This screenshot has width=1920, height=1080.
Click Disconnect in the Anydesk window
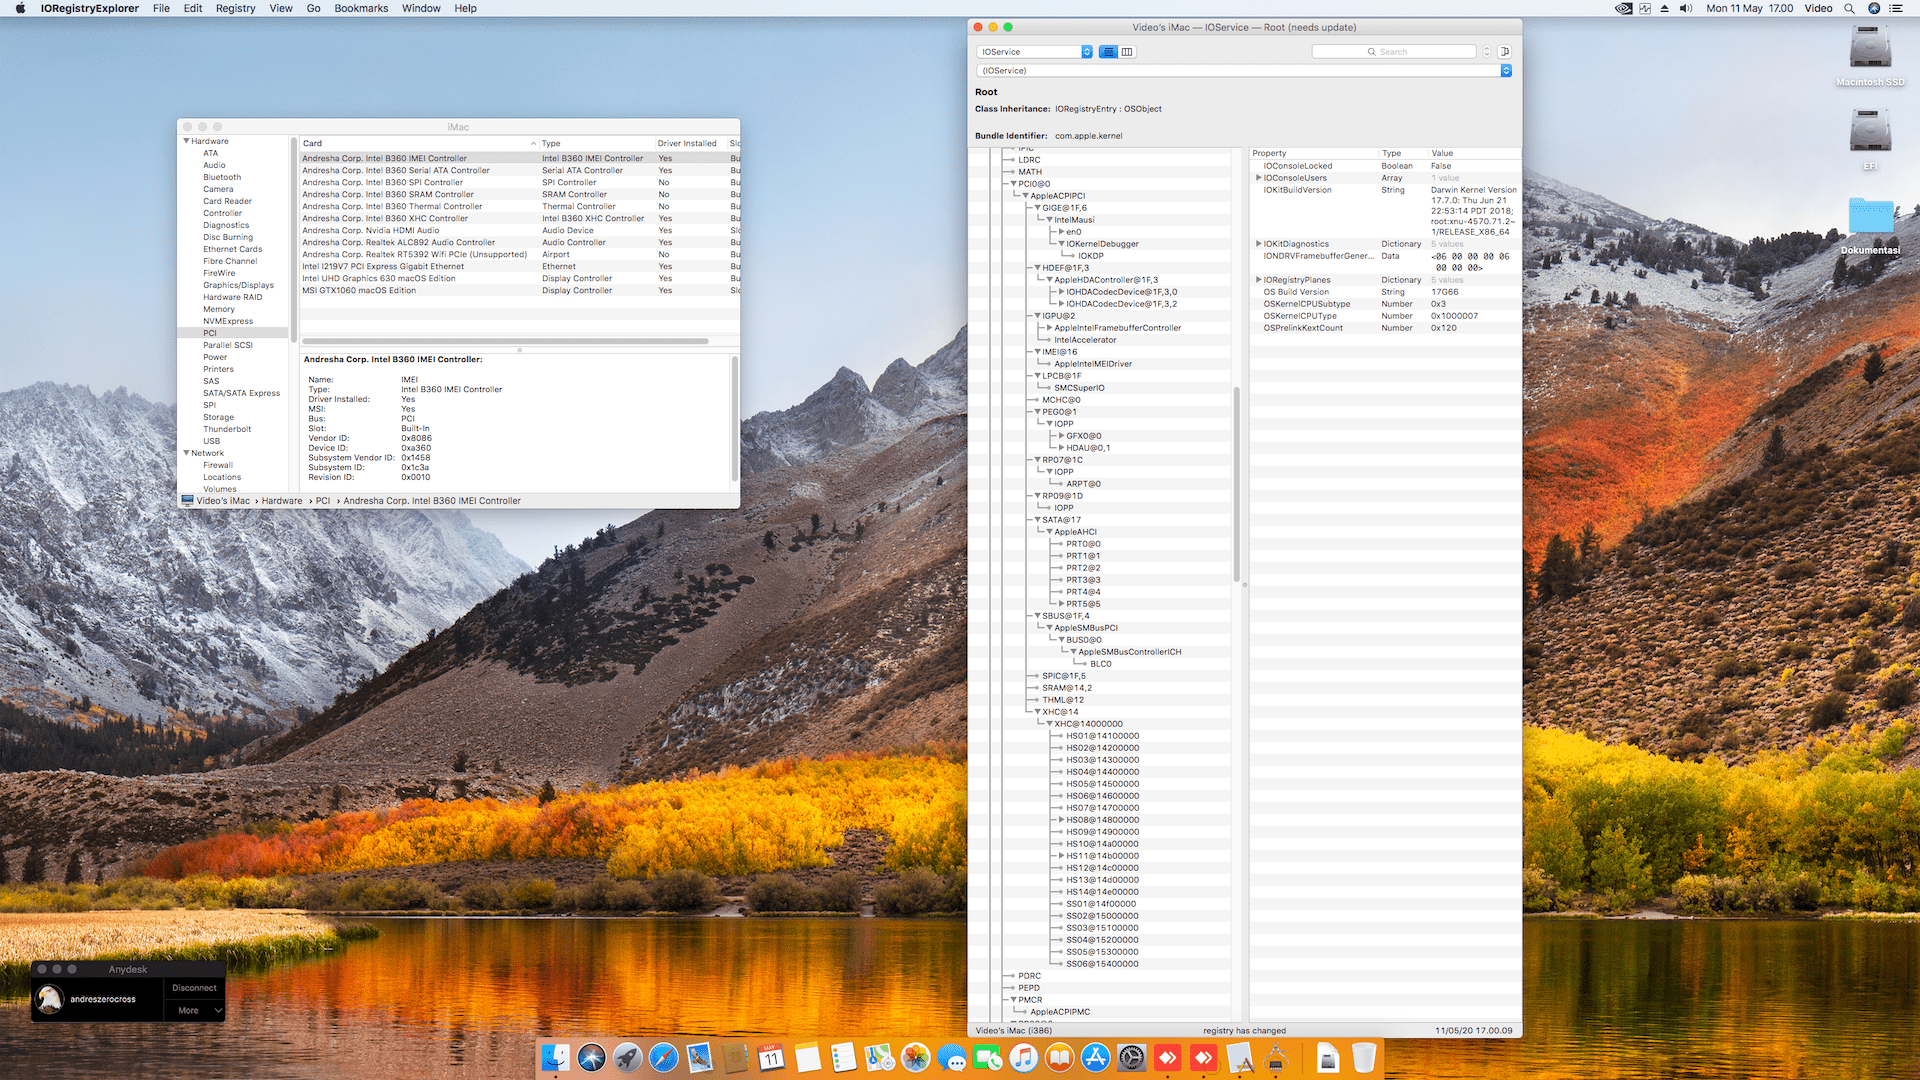194,988
